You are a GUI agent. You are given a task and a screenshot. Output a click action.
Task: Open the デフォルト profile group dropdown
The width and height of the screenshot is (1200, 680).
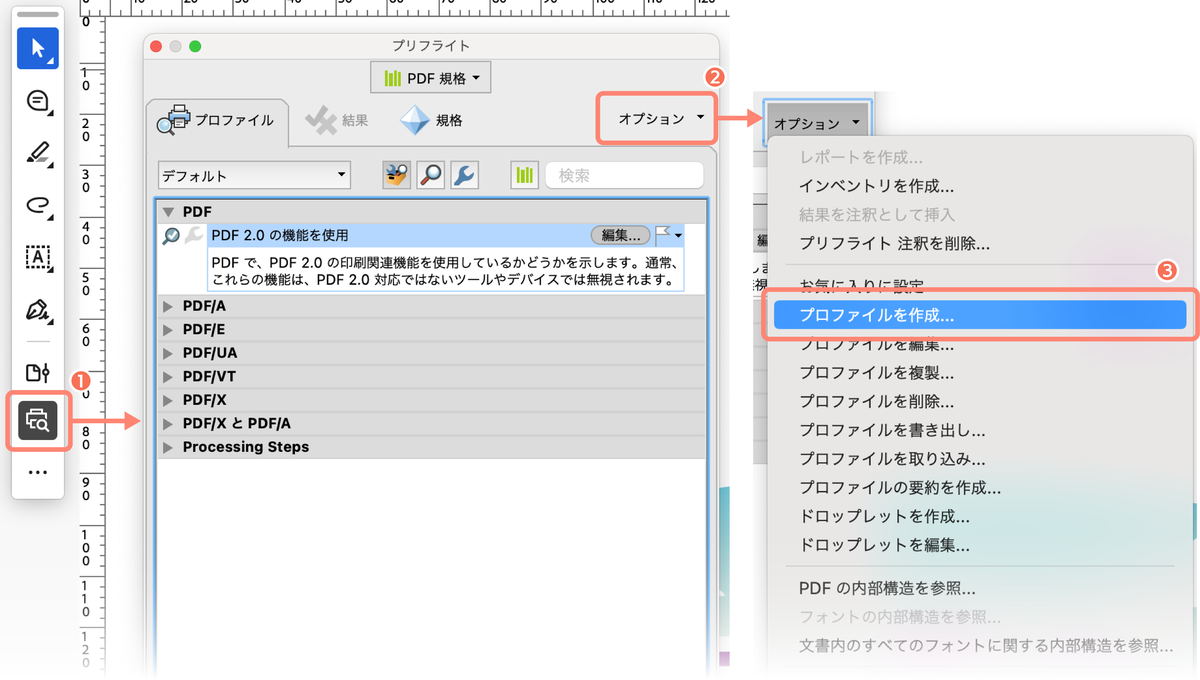click(x=253, y=175)
